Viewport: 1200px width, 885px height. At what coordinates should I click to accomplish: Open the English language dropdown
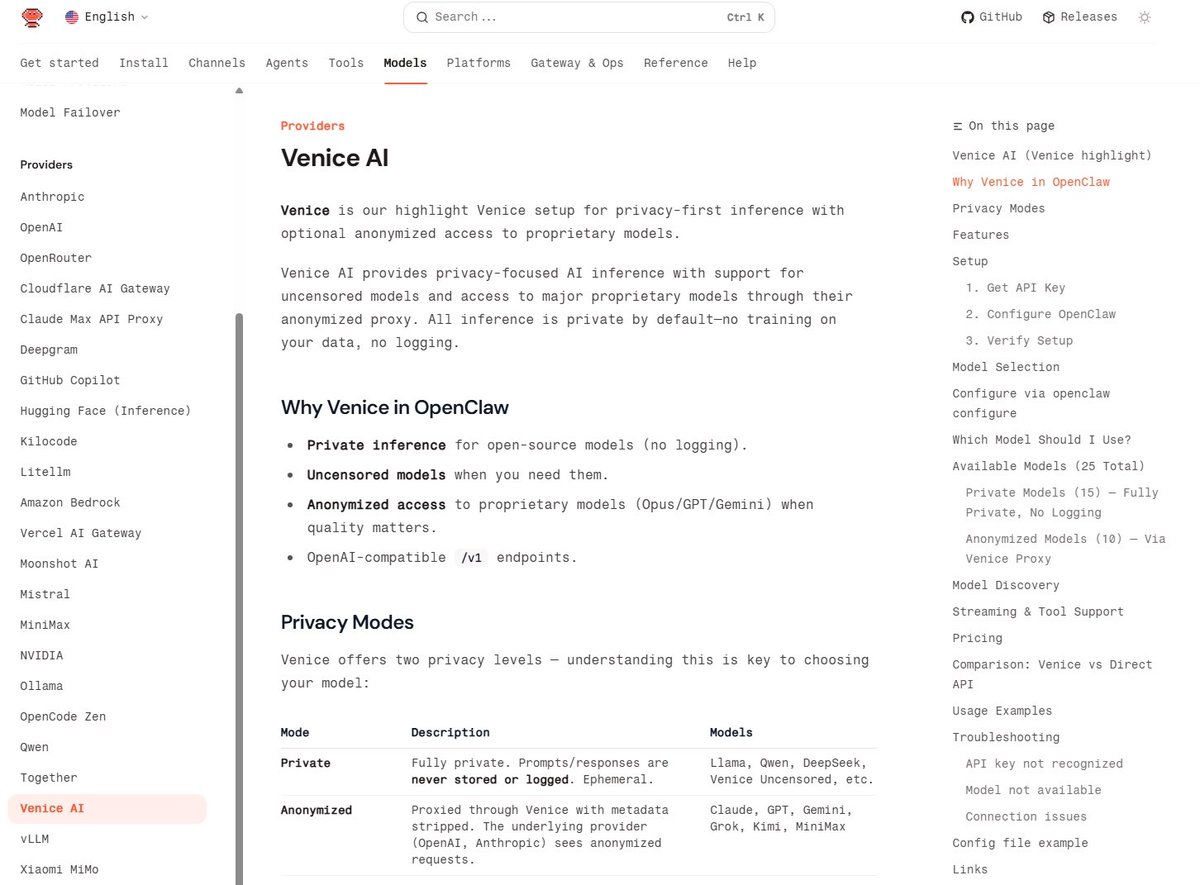tap(106, 17)
